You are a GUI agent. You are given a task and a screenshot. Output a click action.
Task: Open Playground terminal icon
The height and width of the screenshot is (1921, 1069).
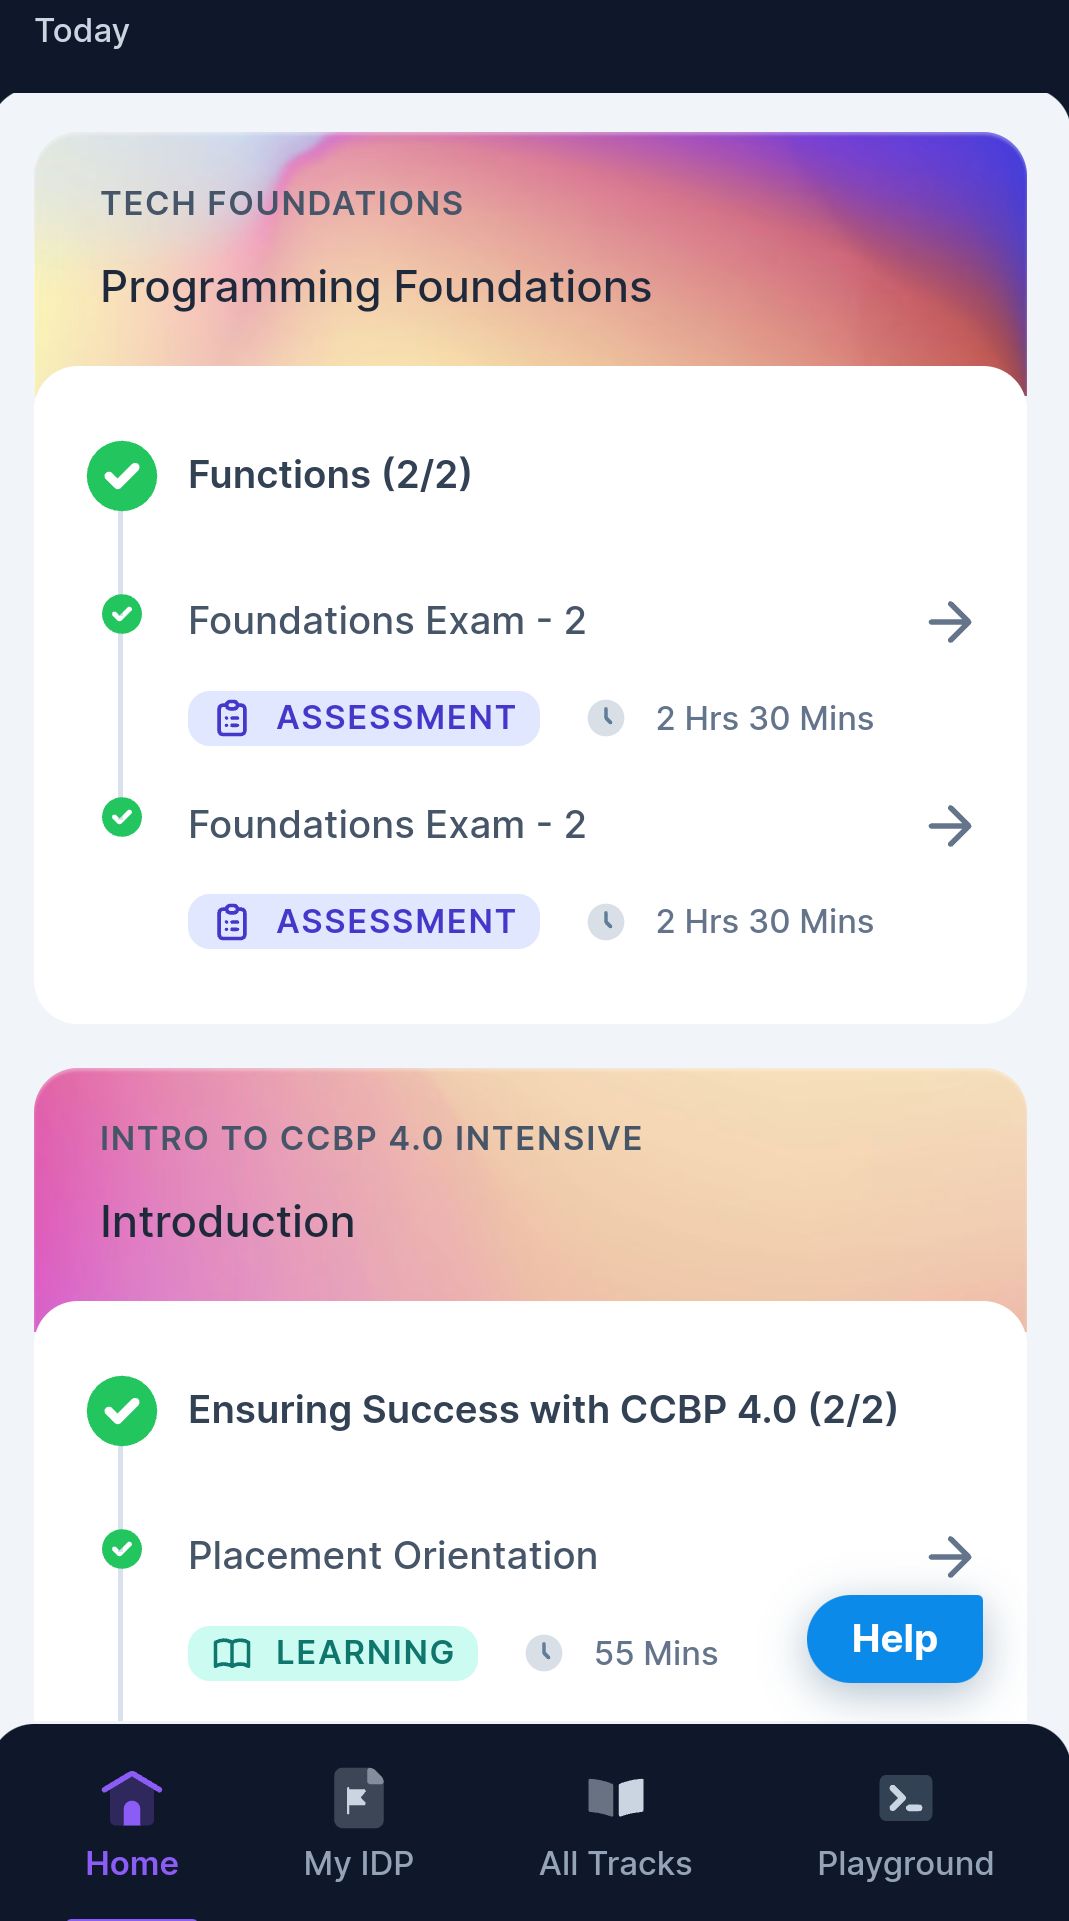(906, 1798)
